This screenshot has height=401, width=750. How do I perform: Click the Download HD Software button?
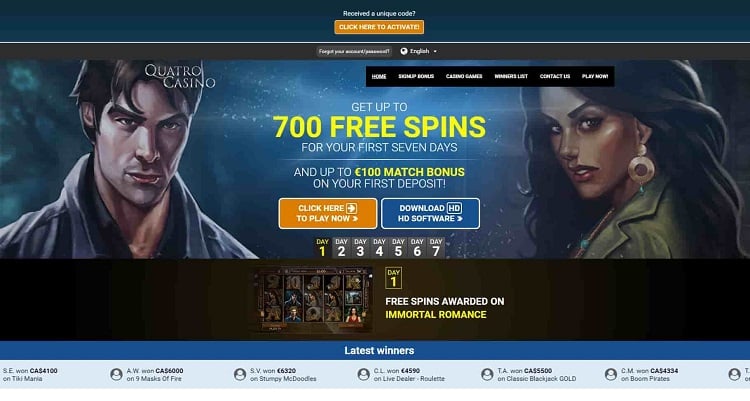pyautogui.click(x=430, y=213)
